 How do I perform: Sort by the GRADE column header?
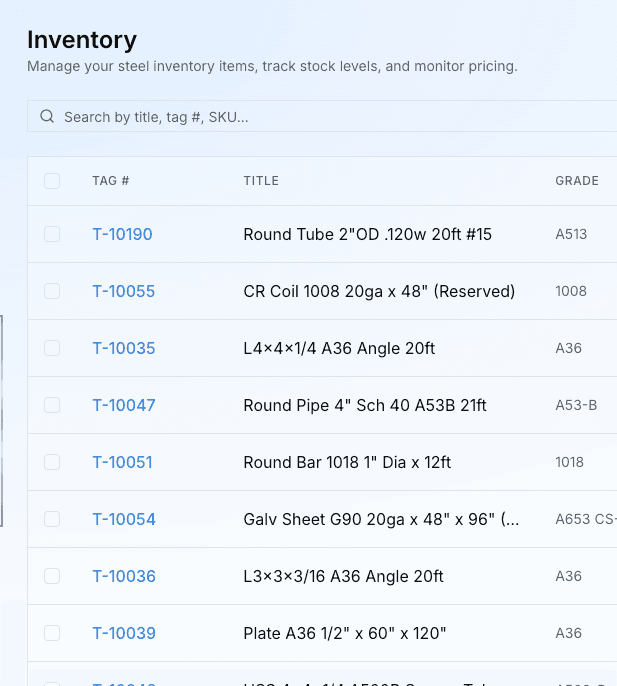tap(577, 181)
